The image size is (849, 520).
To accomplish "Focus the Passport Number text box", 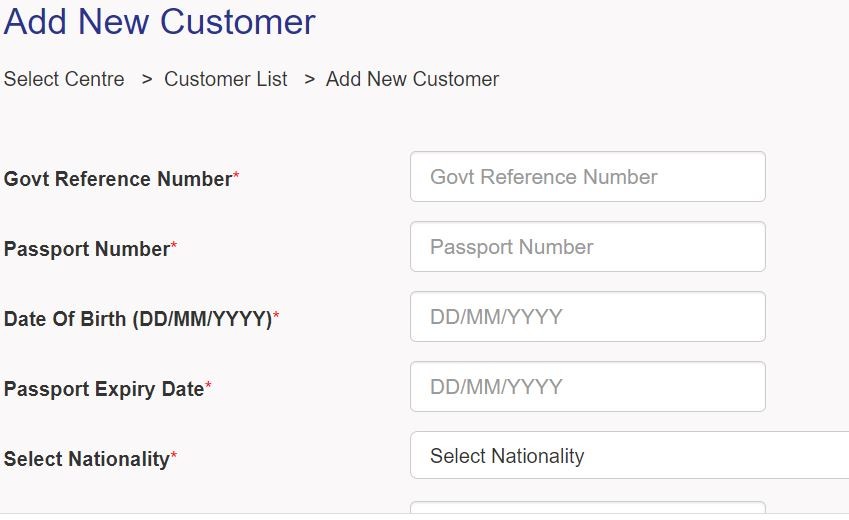I will point(587,247).
